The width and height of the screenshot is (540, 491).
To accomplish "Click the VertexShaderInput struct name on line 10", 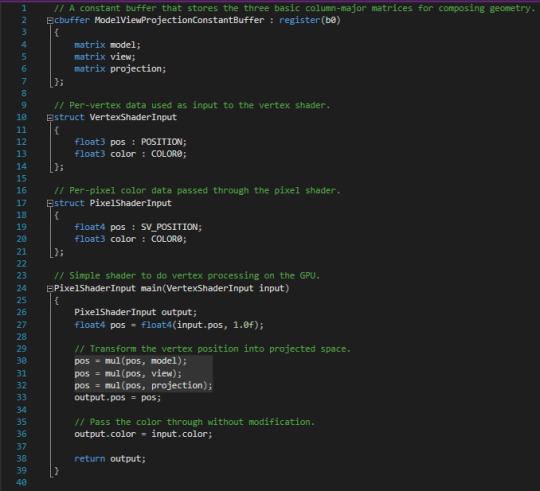I will tap(133, 117).
